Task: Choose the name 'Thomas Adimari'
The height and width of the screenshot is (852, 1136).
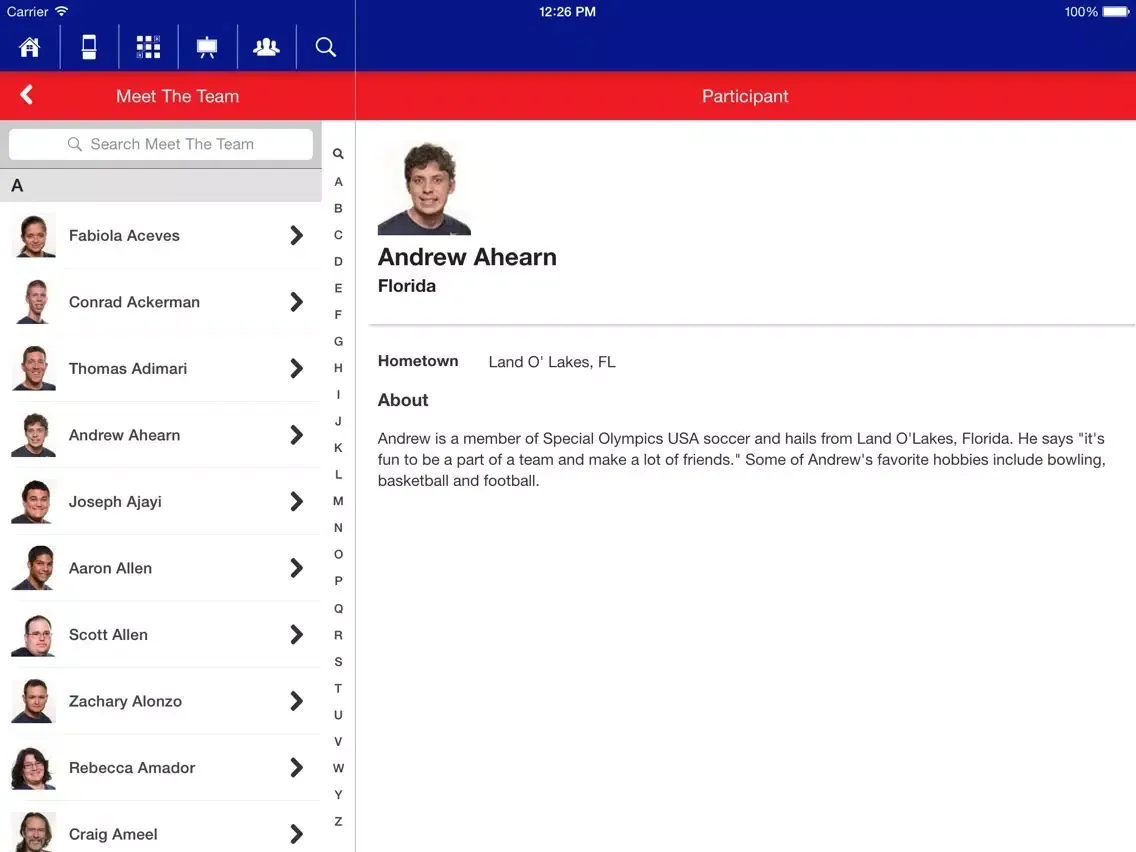Action: tap(128, 369)
